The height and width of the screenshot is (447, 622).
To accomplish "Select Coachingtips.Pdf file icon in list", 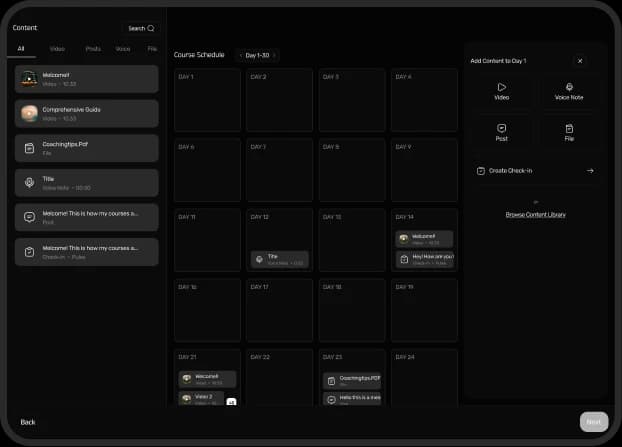I will pos(29,148).
